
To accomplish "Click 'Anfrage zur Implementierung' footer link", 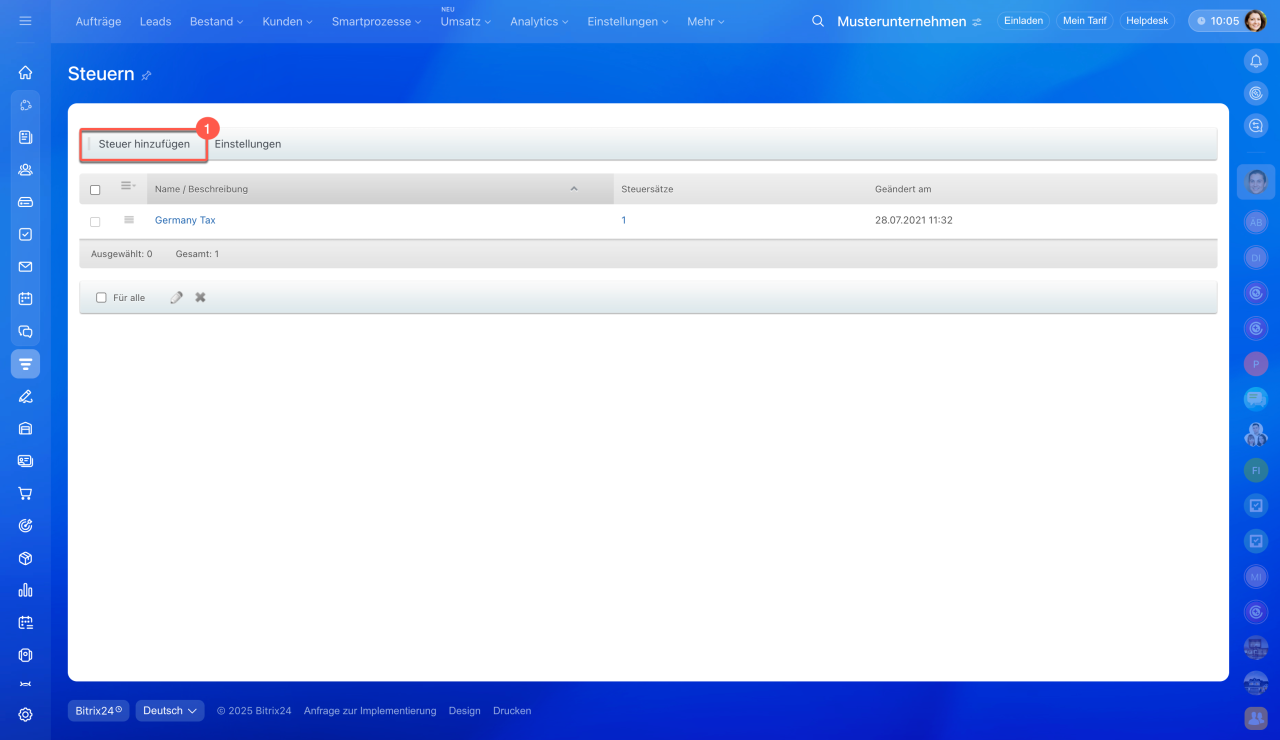I will (x=370, y=711).
